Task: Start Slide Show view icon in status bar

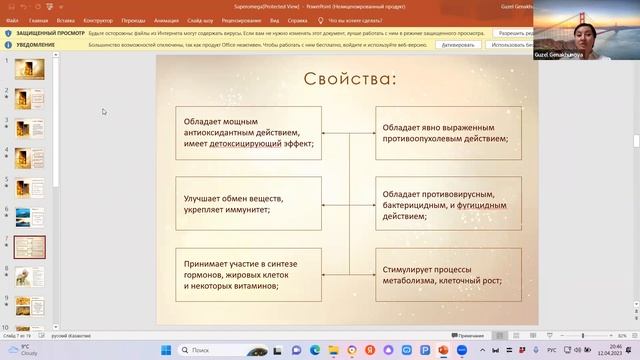Action: tap(549, 336)
